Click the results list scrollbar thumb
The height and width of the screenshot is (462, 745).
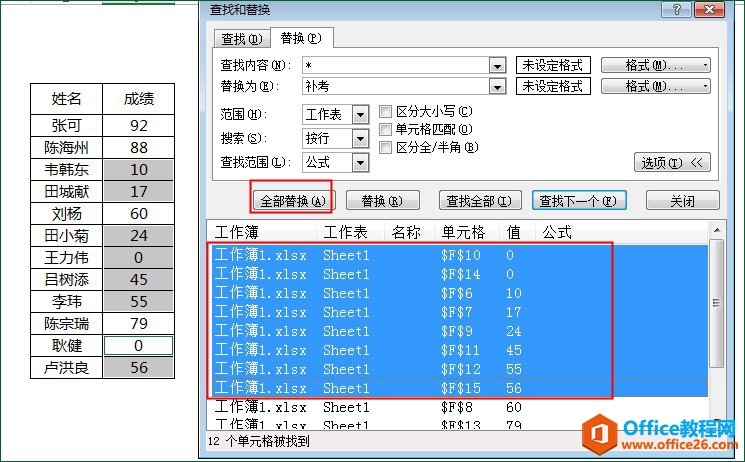point(716,303)
